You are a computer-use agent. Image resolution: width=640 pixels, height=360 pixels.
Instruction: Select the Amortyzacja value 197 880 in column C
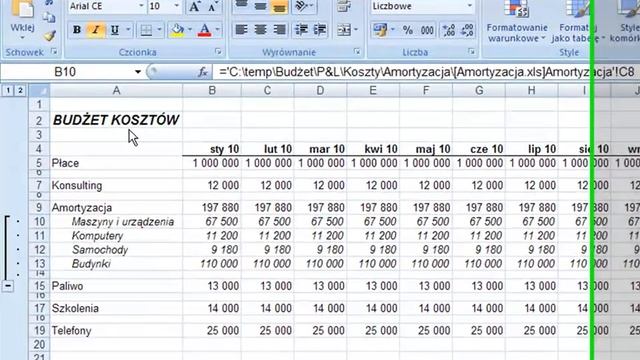267,207
